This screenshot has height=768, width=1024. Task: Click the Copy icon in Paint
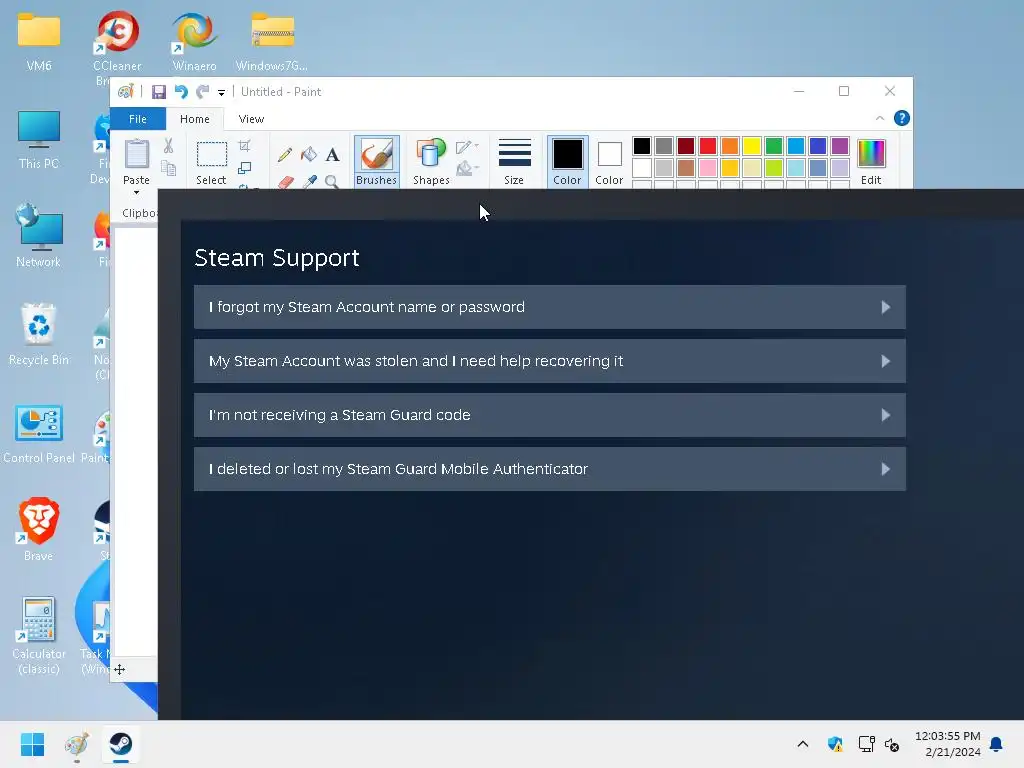pos(168,168)
